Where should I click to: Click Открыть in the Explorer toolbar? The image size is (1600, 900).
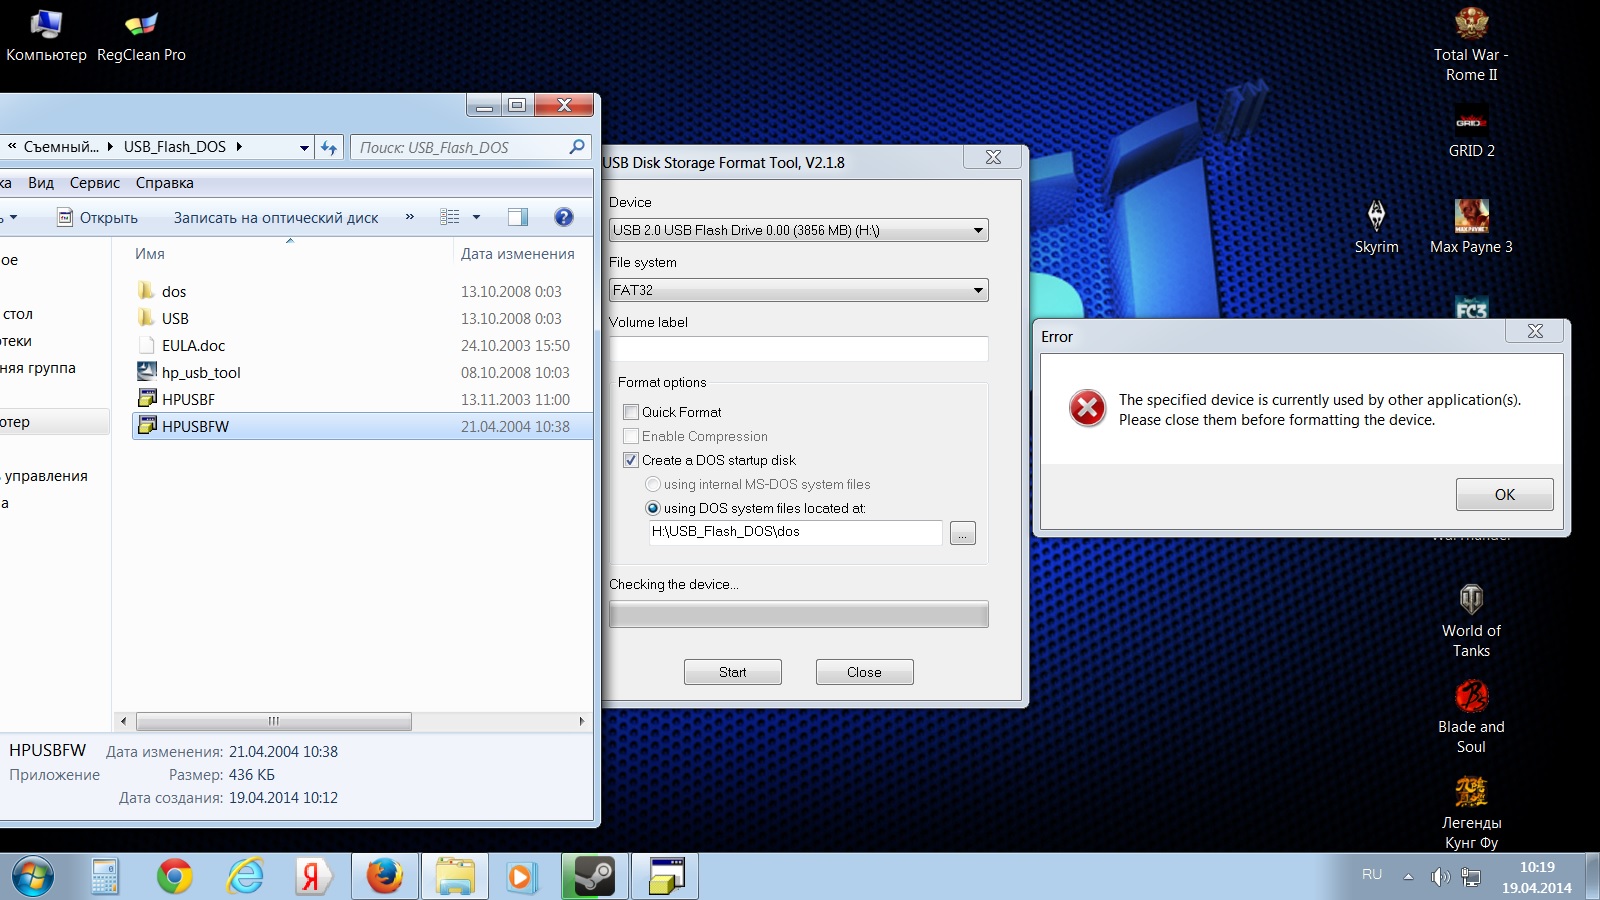click(x=98, y=217)
